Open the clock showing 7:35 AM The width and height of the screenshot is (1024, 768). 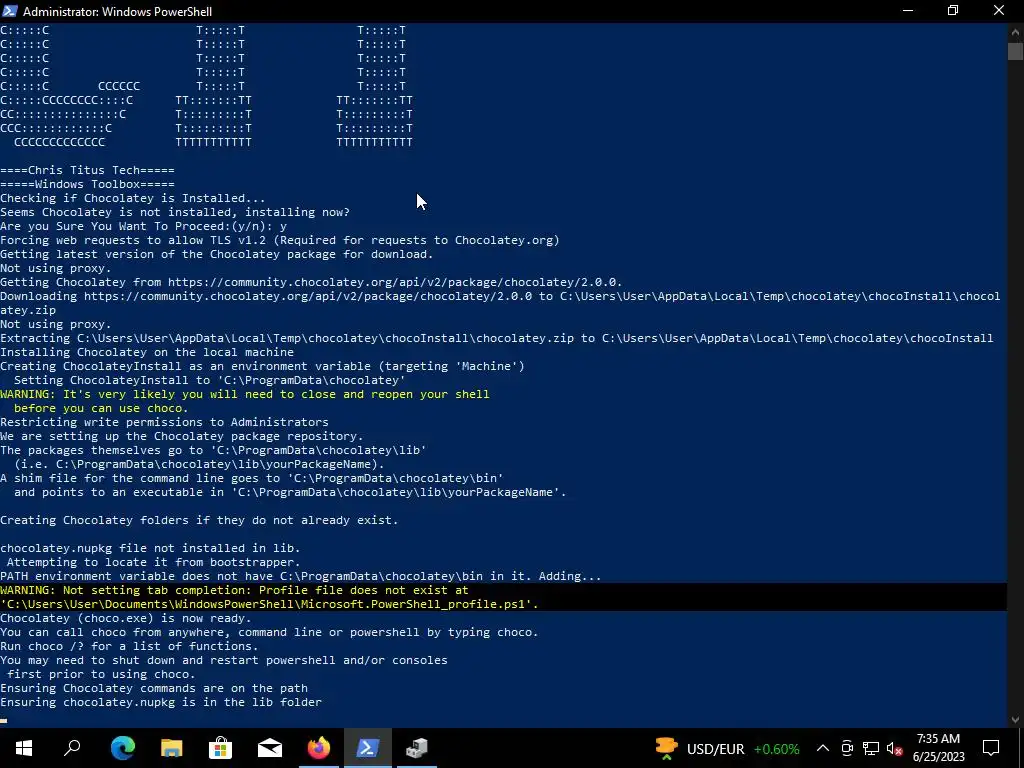pos(938,748)
